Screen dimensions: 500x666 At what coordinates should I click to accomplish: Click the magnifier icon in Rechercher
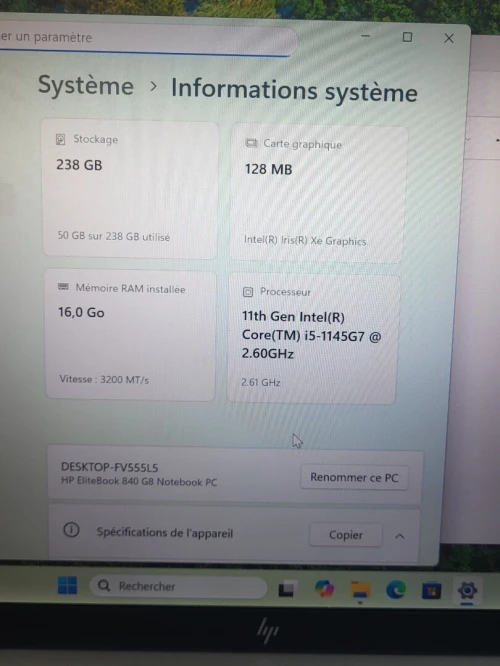(x=104, y=586)
